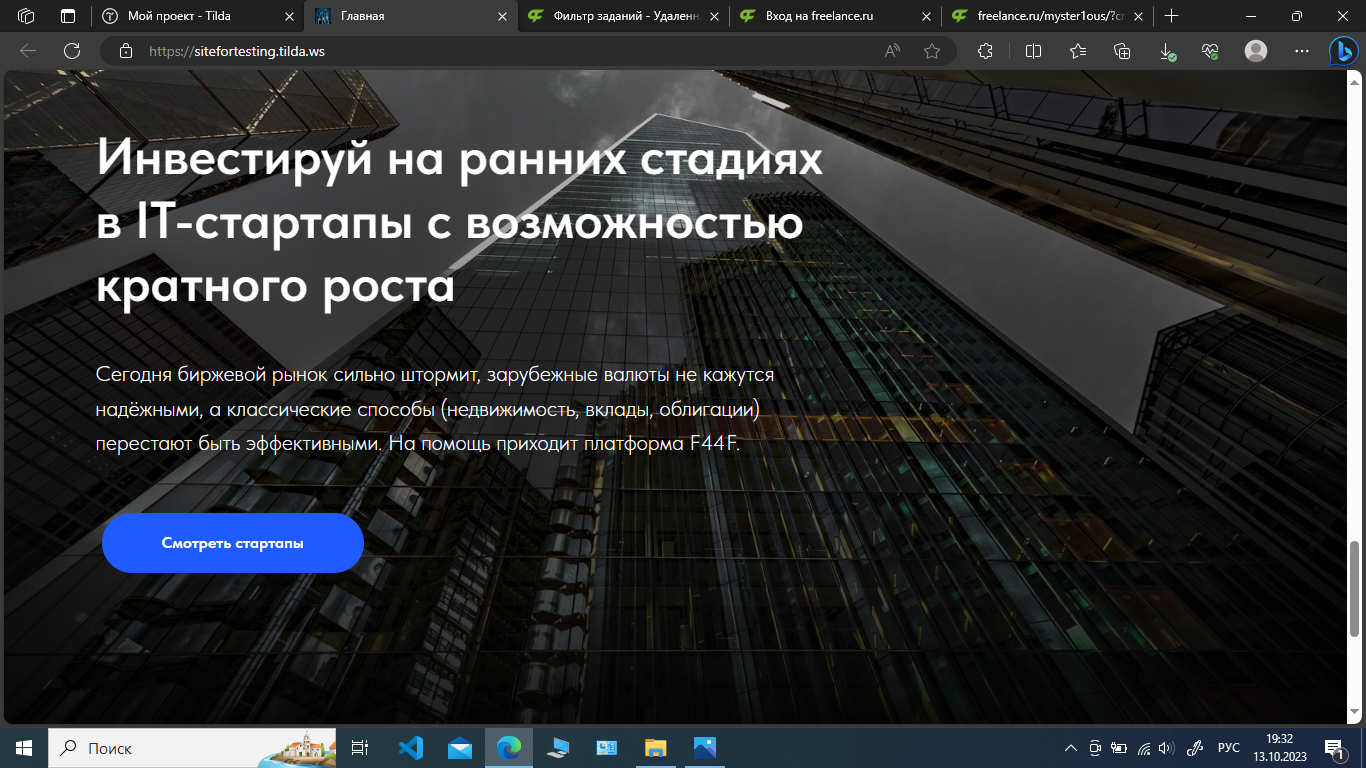Image resolution: width=1366 pixels, height=768 pixels.
Task: Reload the page with the Refresh icon
Action: pyautogui.click(x=71, y=51)
